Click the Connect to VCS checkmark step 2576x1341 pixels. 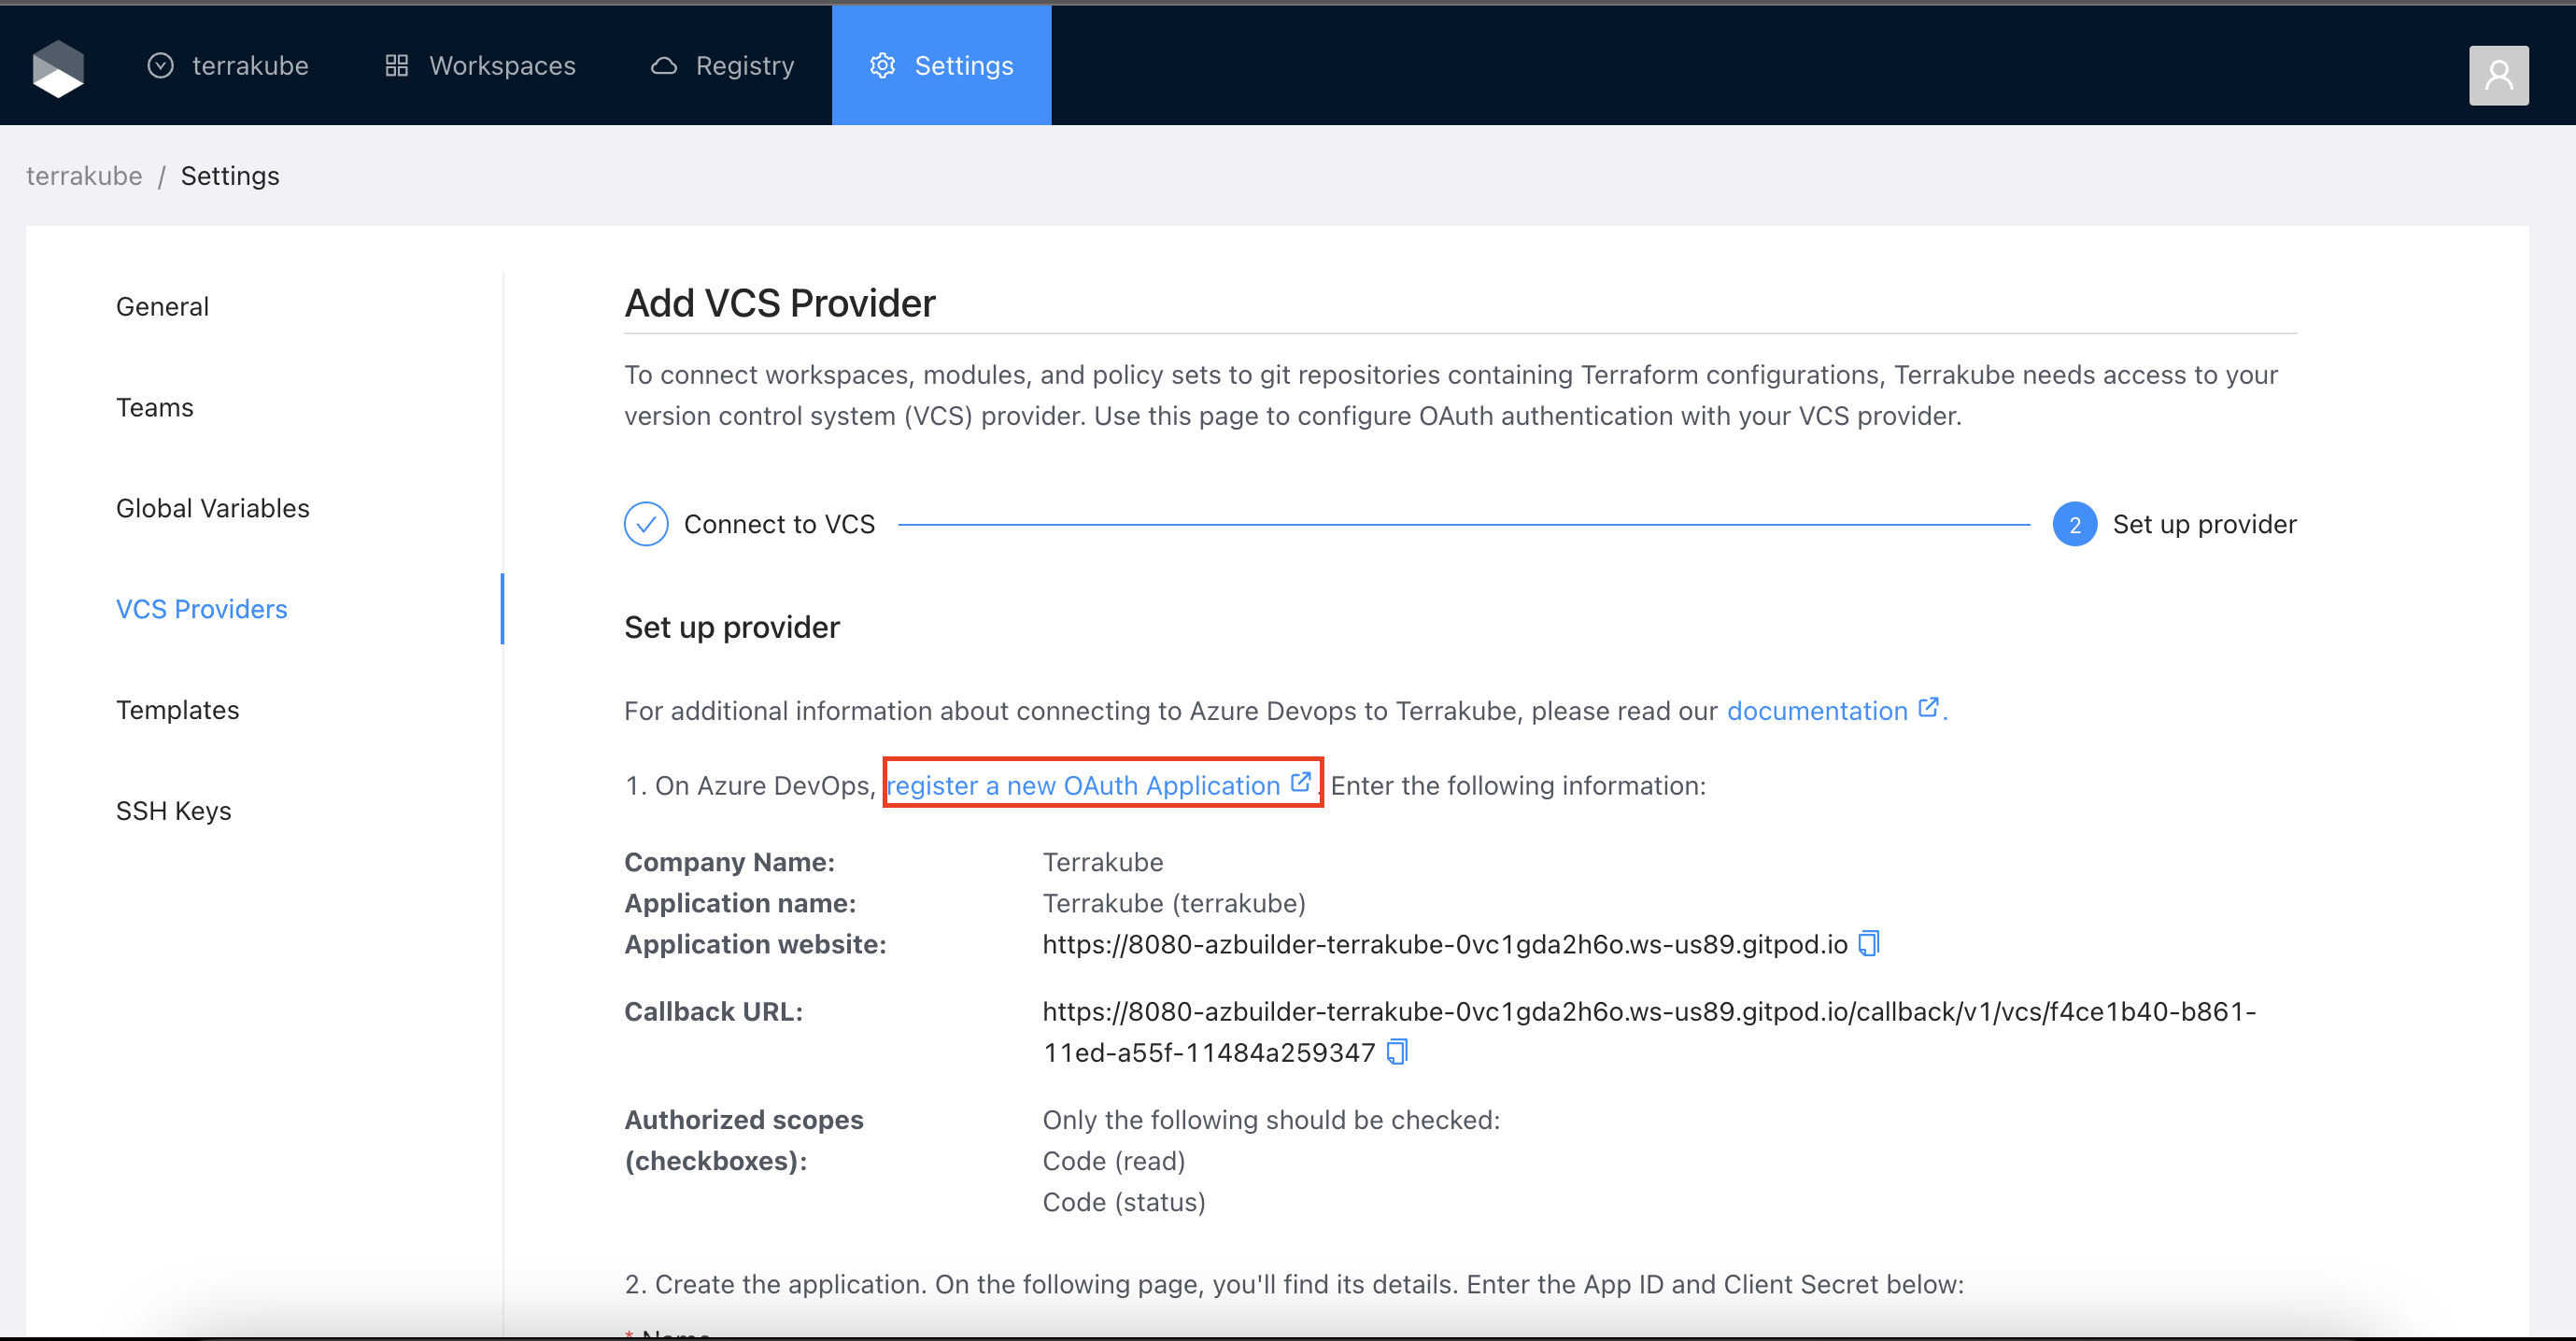coord(646,524)
